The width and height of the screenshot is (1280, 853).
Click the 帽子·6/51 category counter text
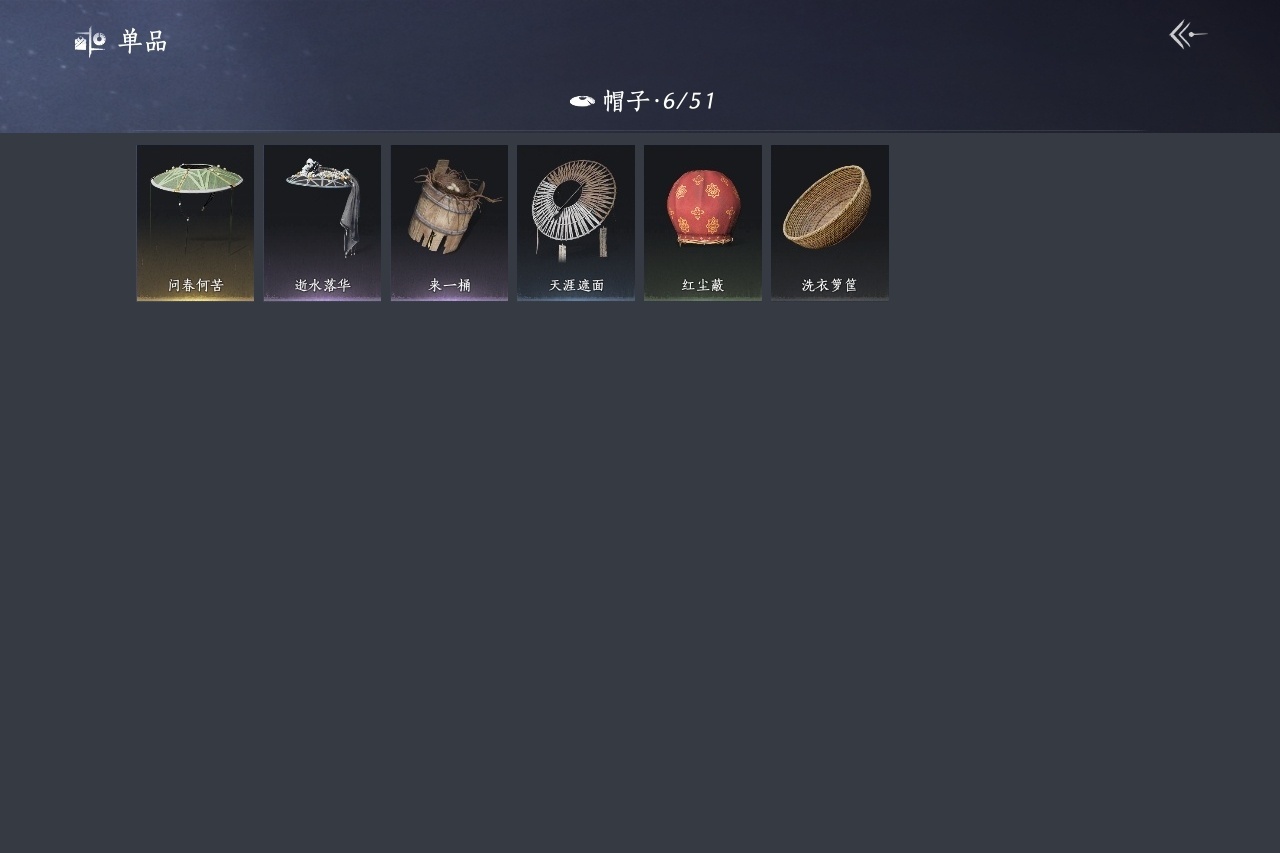pyautogui.click(x=660, y=101)
